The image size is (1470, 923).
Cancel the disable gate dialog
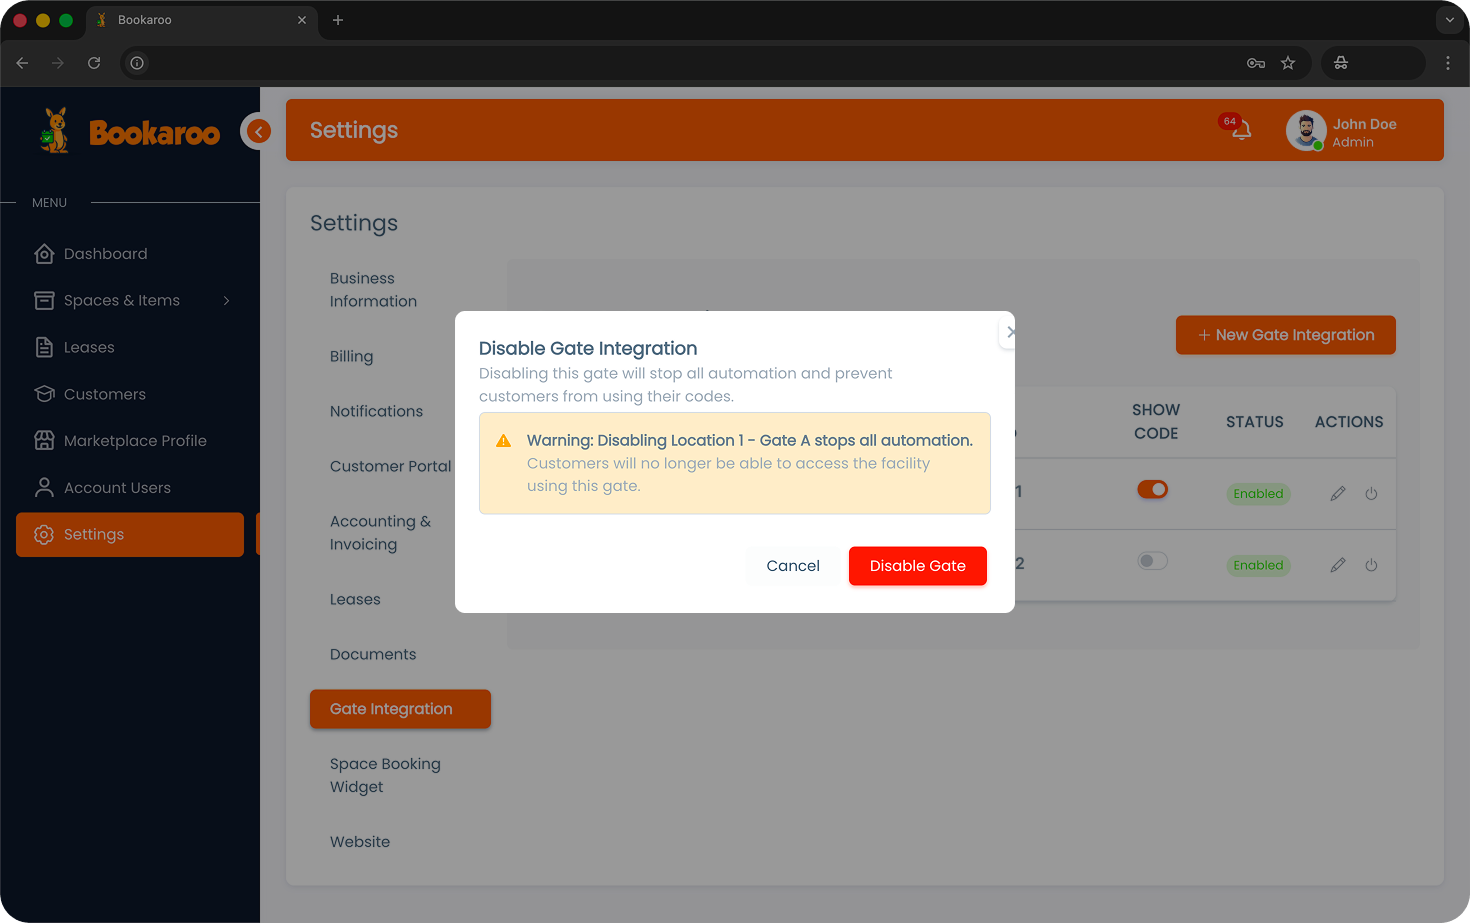pyautogui.click(x=792, y=566)
